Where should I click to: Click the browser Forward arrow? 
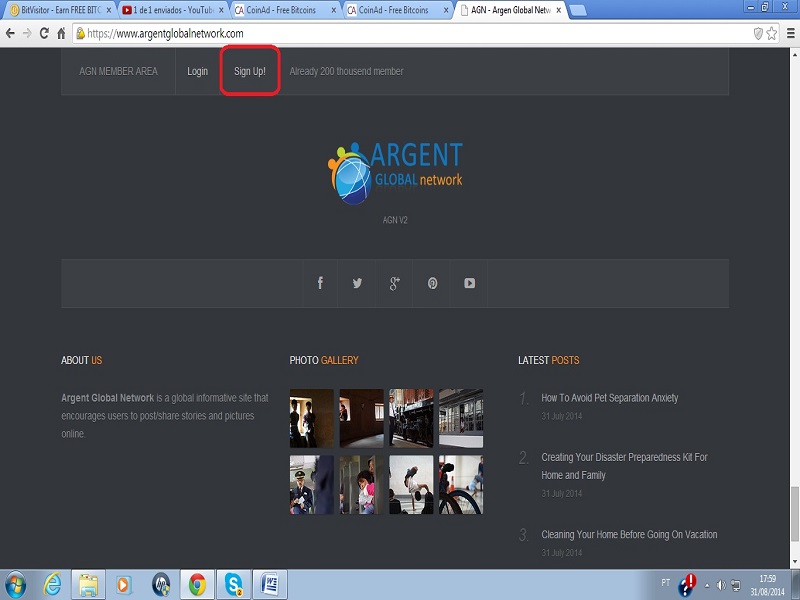coord(27,34)
